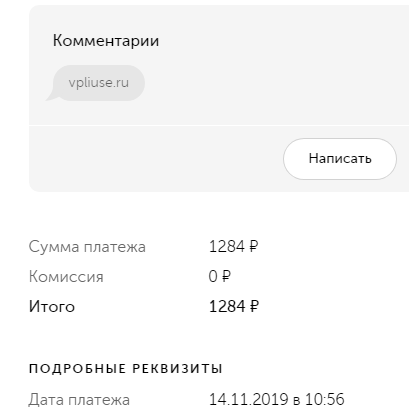Click the Сумма платежа label
The height and width of the screenshot is (413, 409).
click(87, 247)
